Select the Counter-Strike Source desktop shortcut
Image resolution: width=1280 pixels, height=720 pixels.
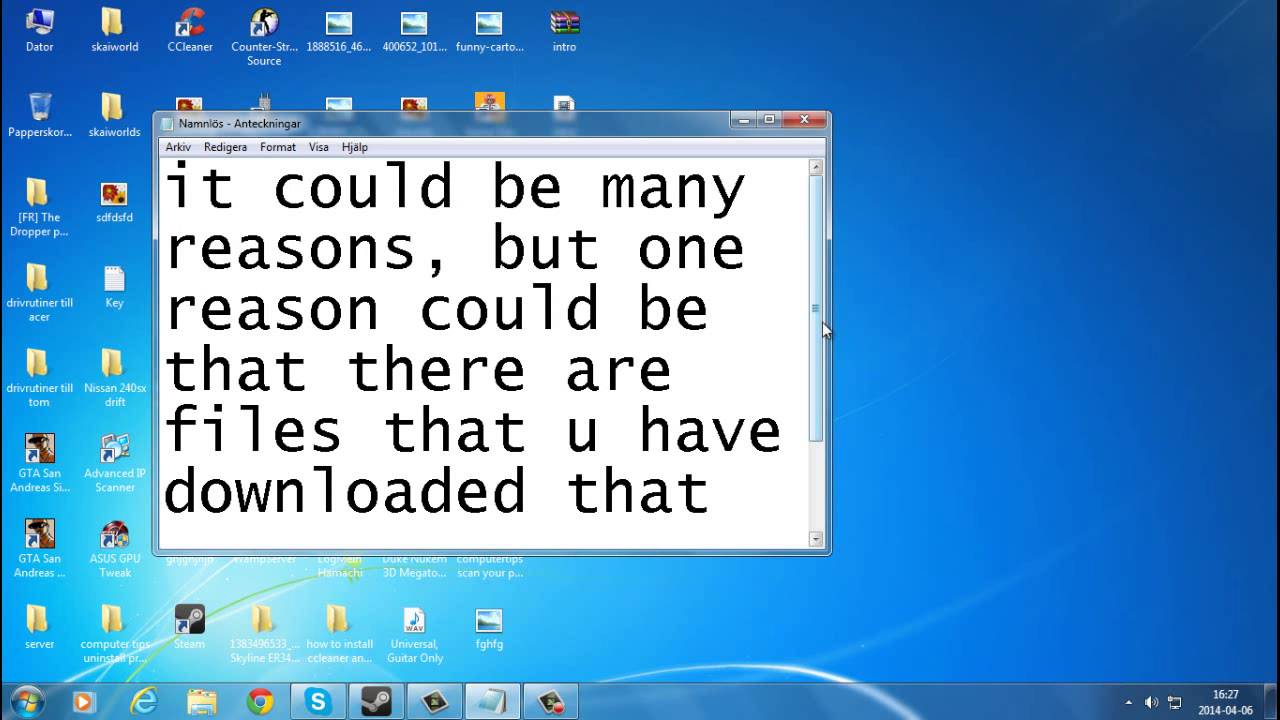264,37
